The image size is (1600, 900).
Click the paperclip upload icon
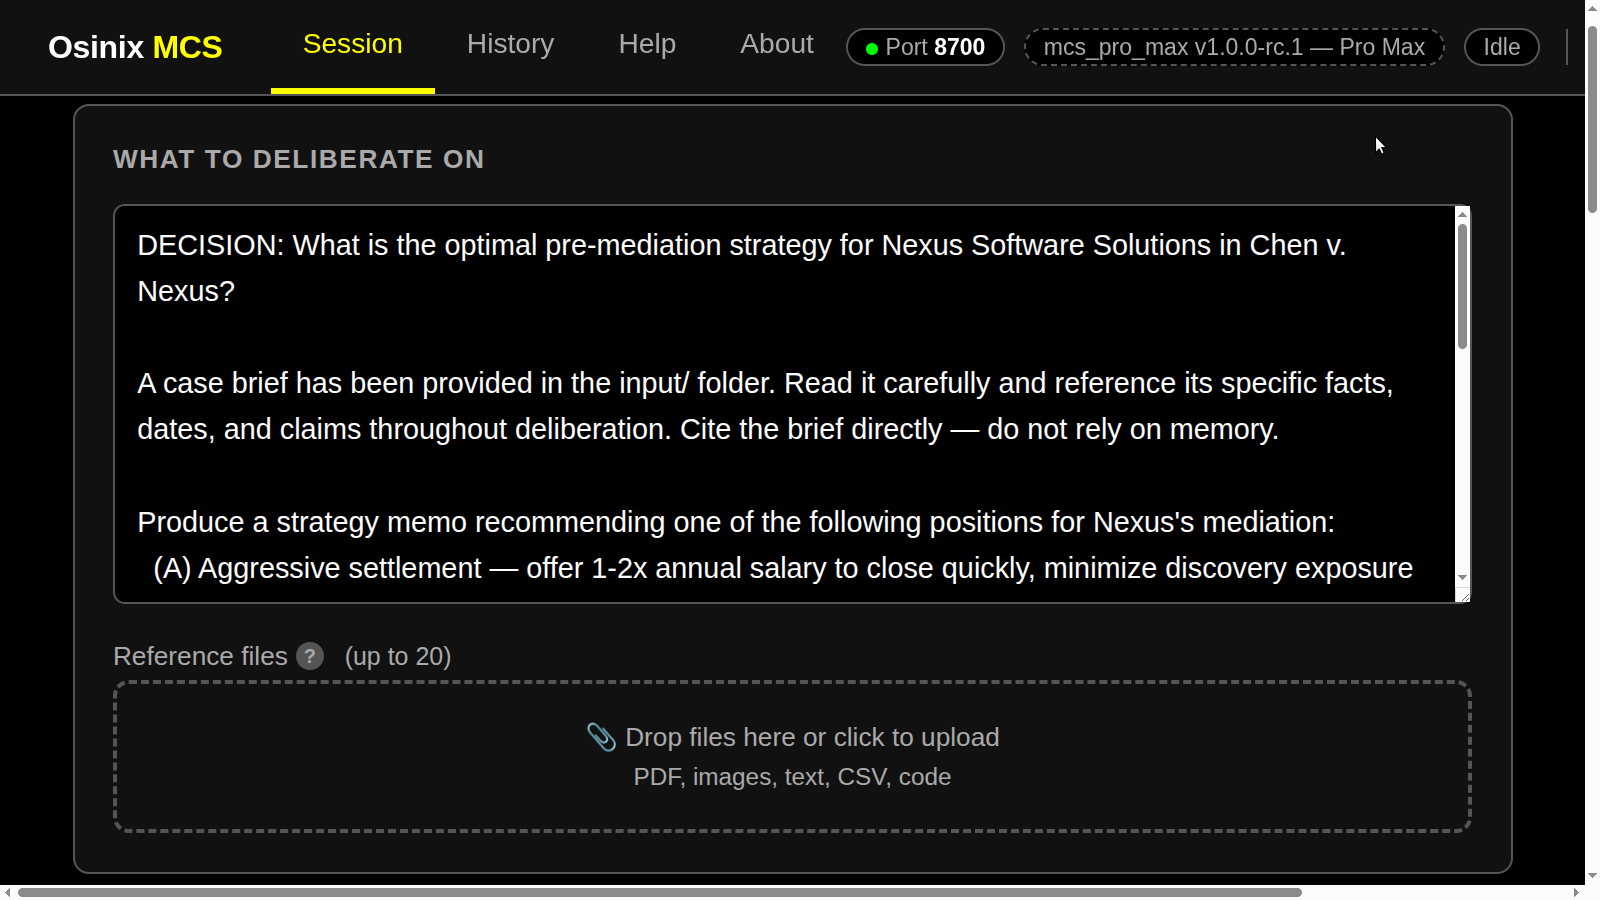(x=601, y=737)
